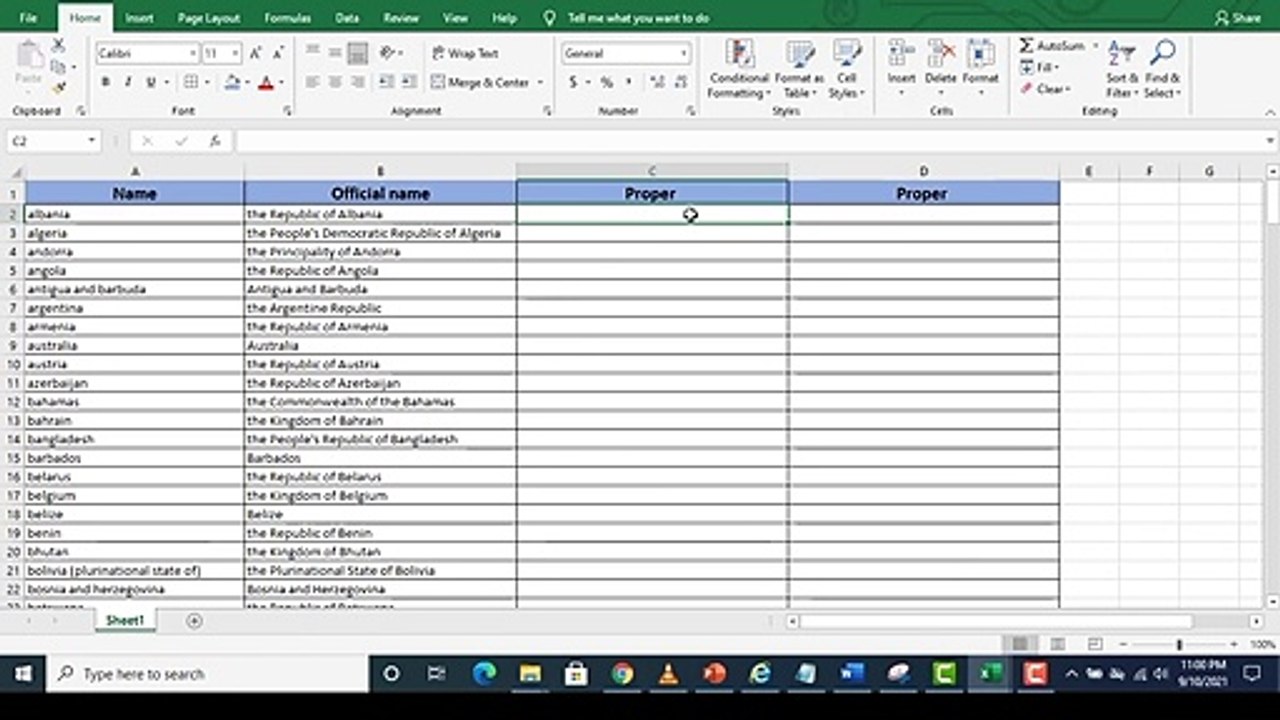Collapse the ribbon with the chevron
1280x720 pixels.
(x=1269, y=111)
